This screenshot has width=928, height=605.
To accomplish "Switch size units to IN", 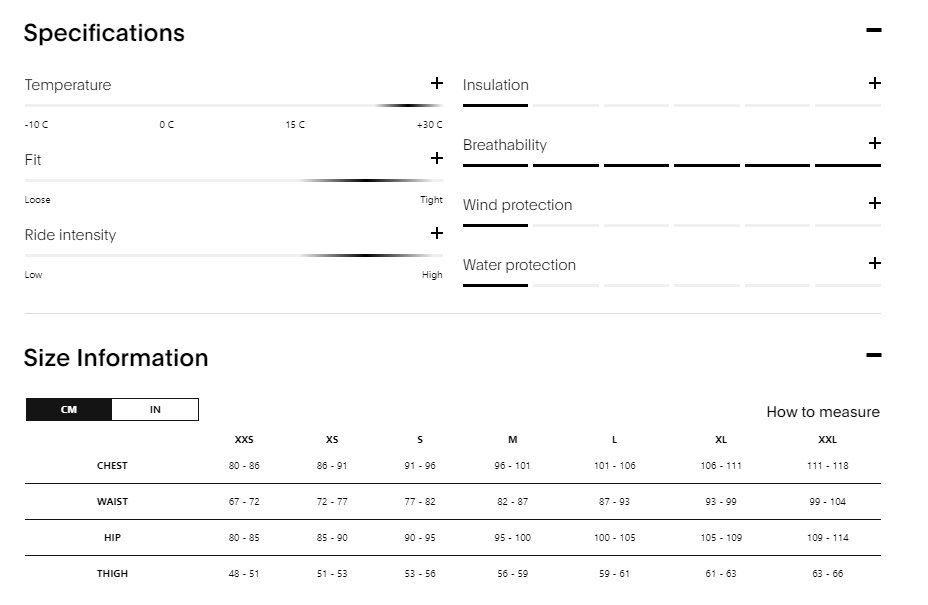I will [155, 410].
